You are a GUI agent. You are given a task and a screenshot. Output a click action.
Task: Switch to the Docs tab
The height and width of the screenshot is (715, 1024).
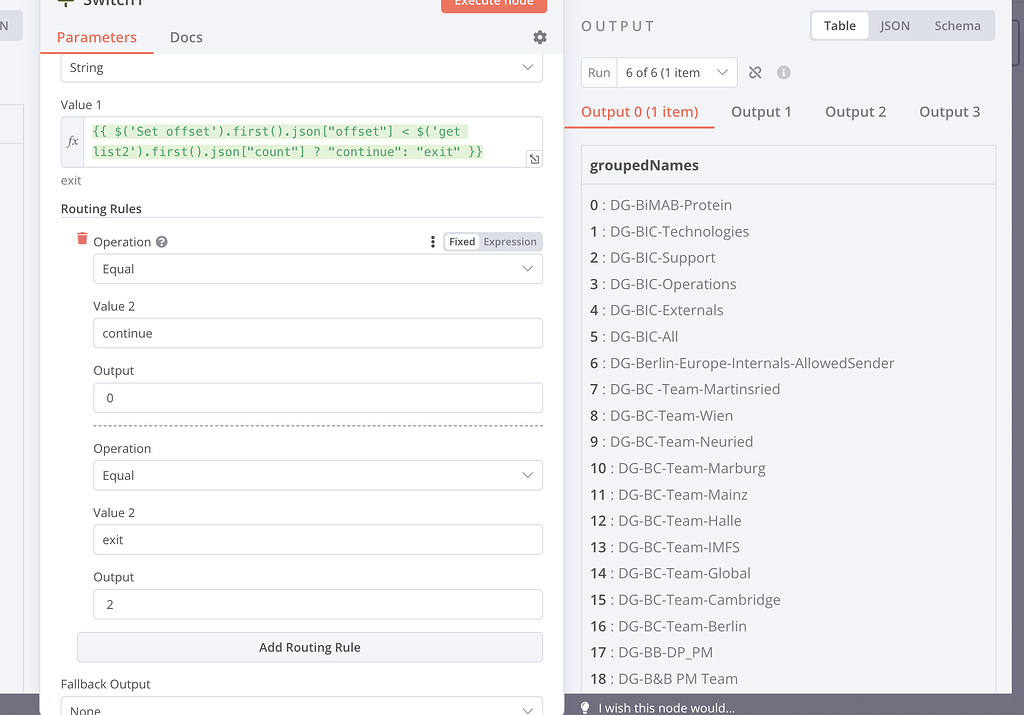186,37
